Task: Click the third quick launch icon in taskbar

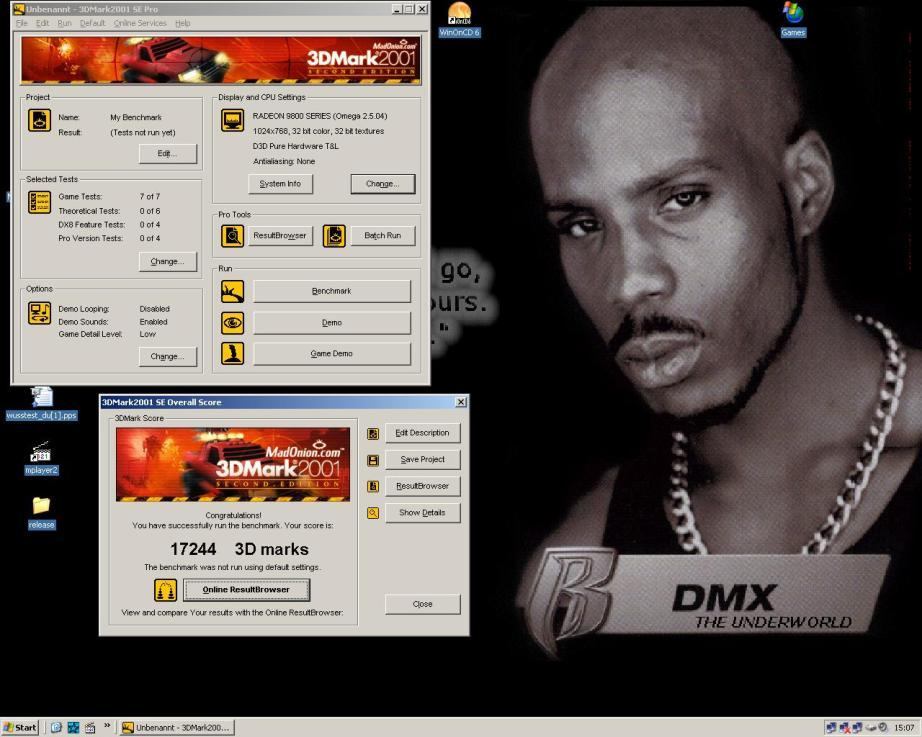Action: [90, 728]
